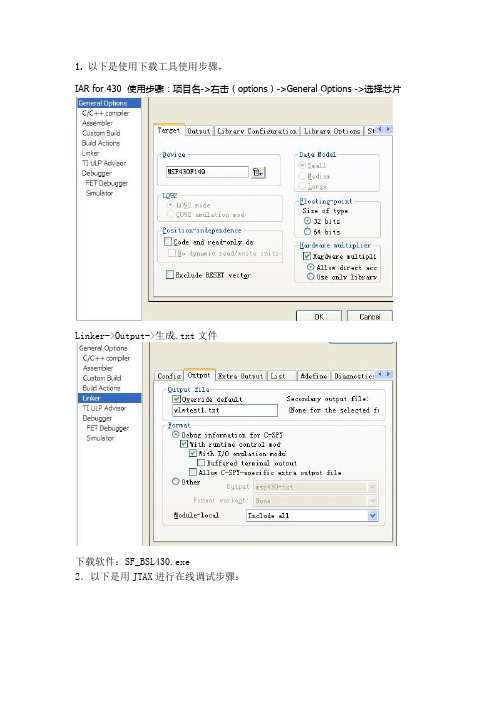Open the Format variant None dropdown
The height and width of the screenshot is (702, 496).
(x=372, y=501)
